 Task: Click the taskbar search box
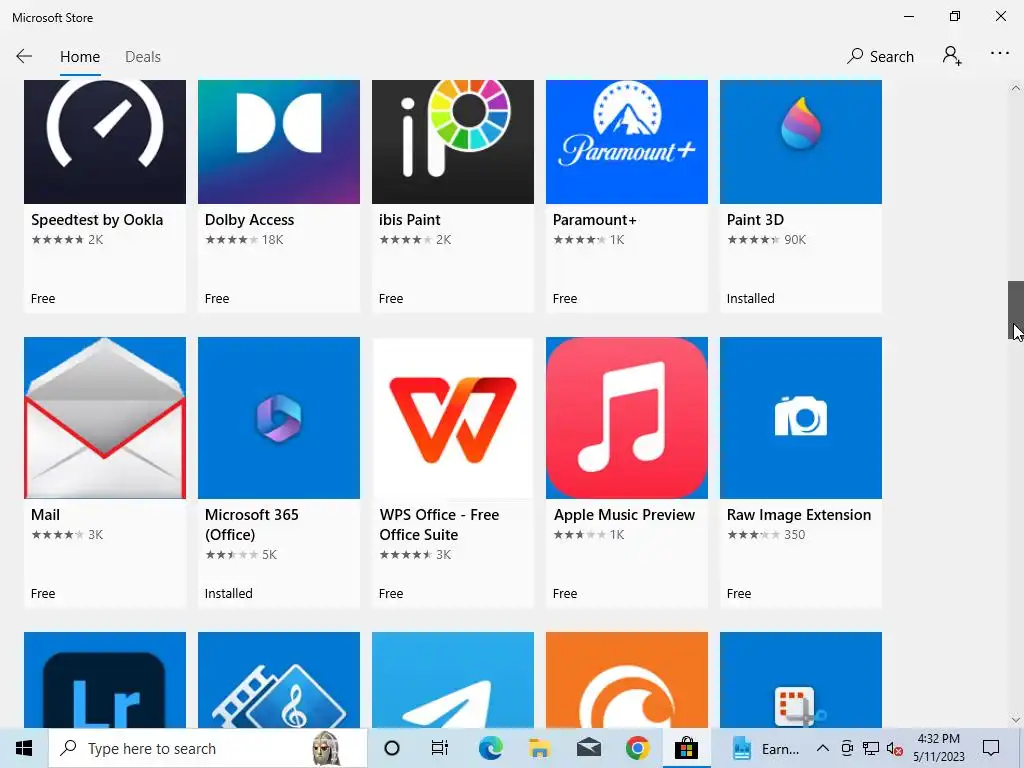point(208,748)
